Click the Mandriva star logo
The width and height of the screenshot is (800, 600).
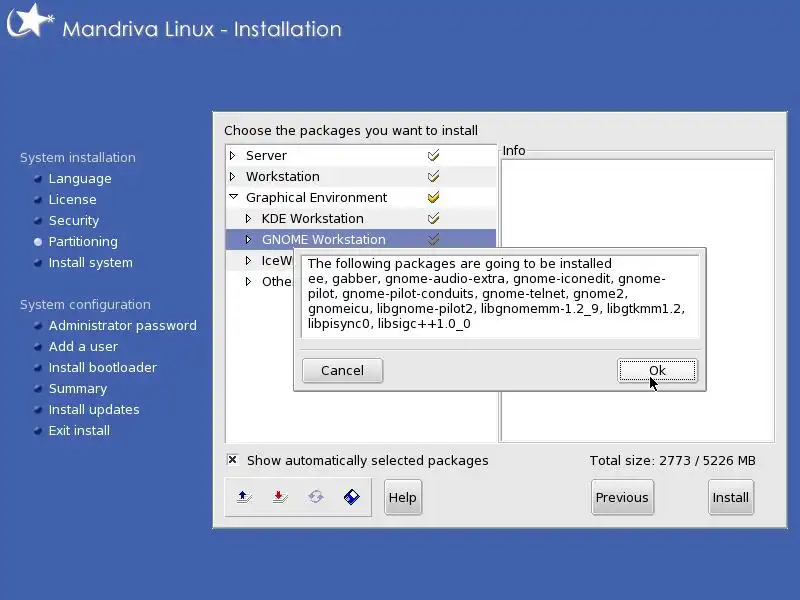(x=30, y=21)
